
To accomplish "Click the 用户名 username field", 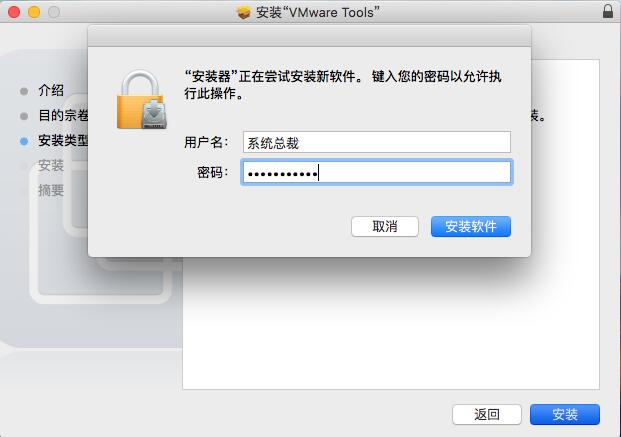I will click(x=377, y=142).
